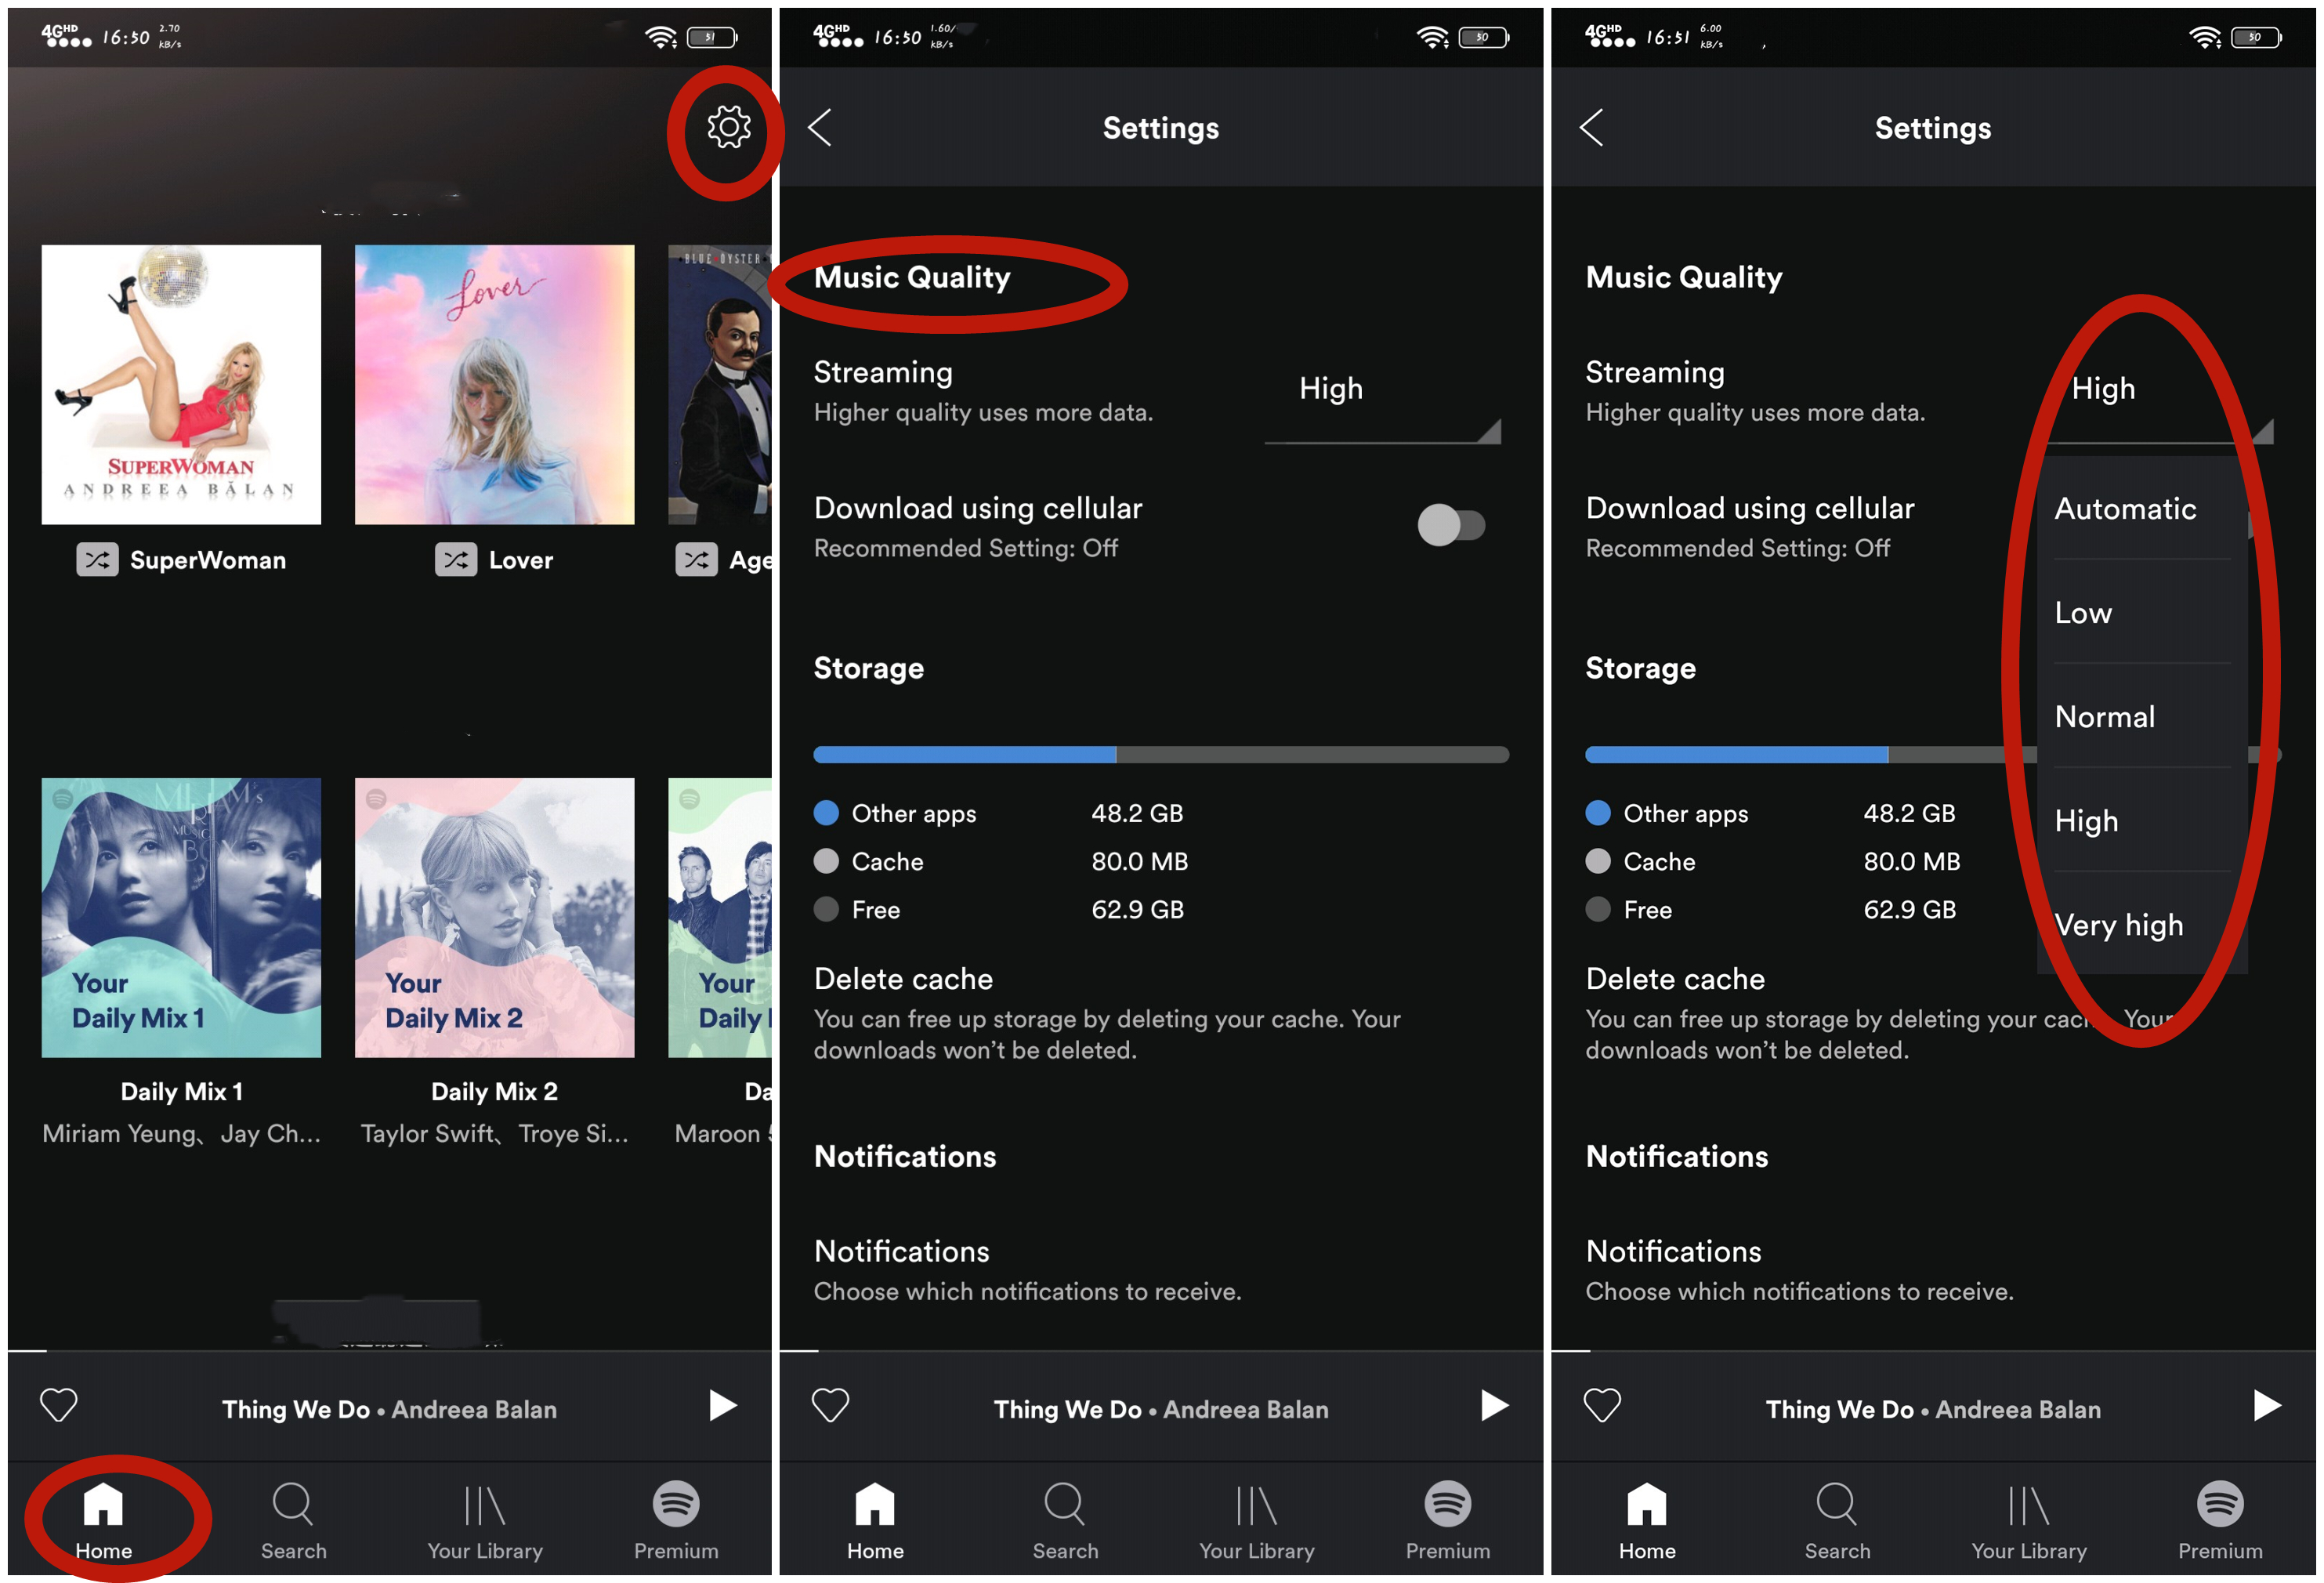2324x1583 pixels.
Task: Tap Search tab on middle screen
Action: click(1065, 1520)
